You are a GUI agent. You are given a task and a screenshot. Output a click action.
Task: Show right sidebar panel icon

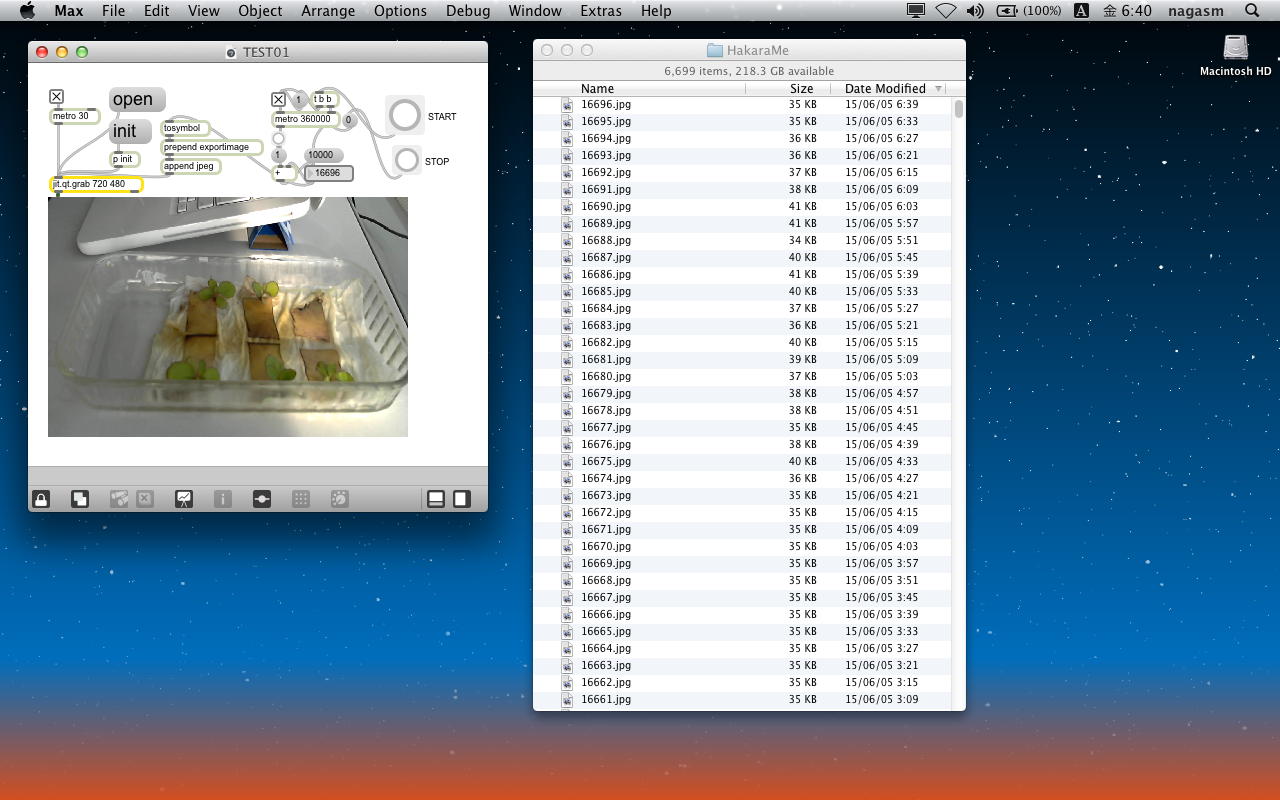pos(462,499)
